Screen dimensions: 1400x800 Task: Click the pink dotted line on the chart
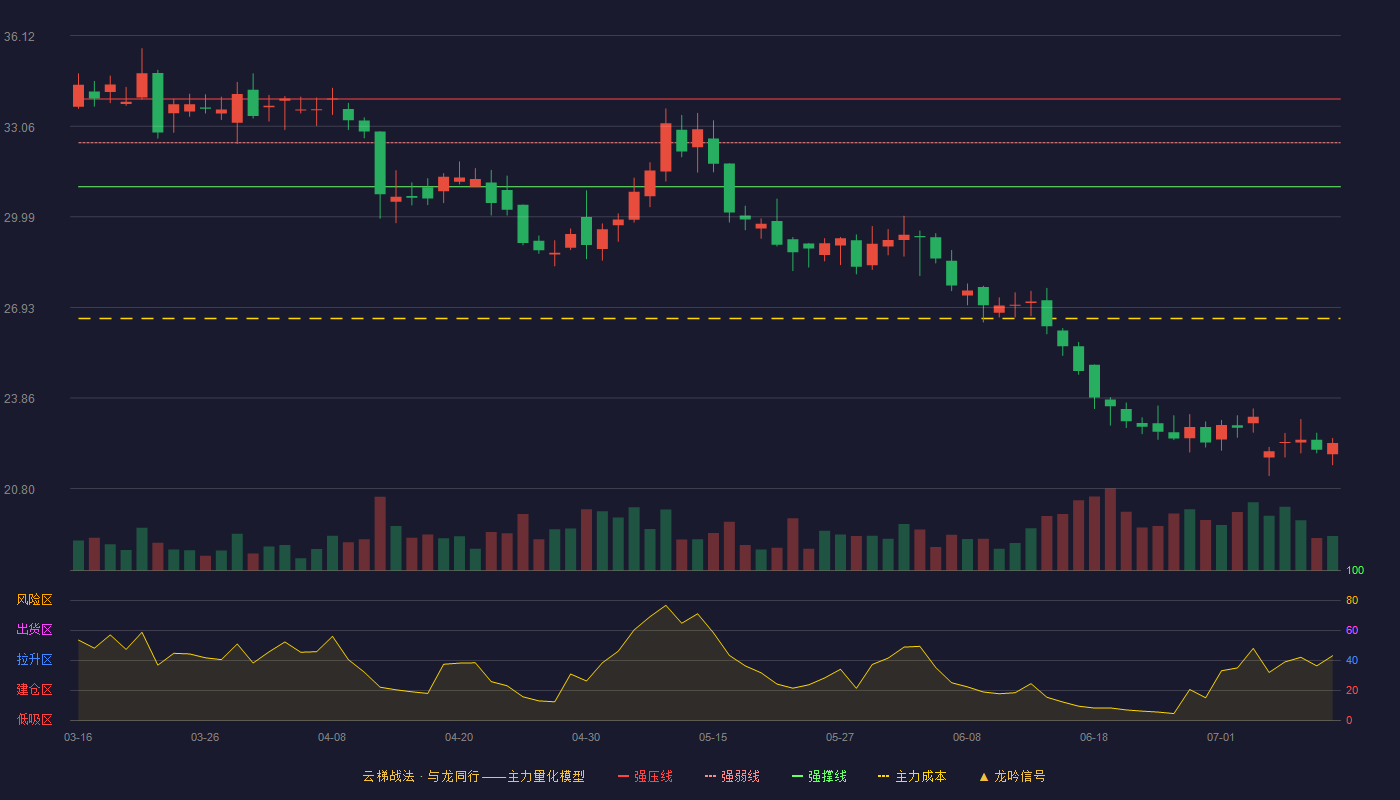pos(709,143)
